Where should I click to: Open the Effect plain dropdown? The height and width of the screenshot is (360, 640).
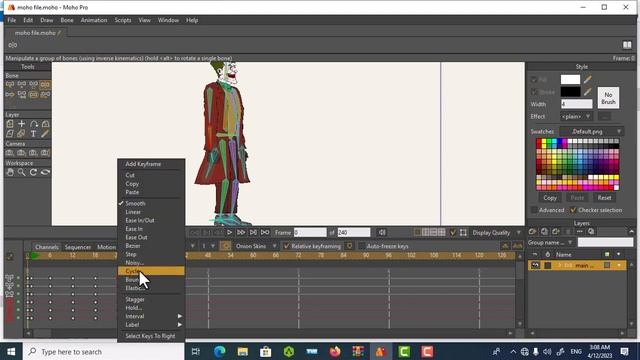coord(576,117)
